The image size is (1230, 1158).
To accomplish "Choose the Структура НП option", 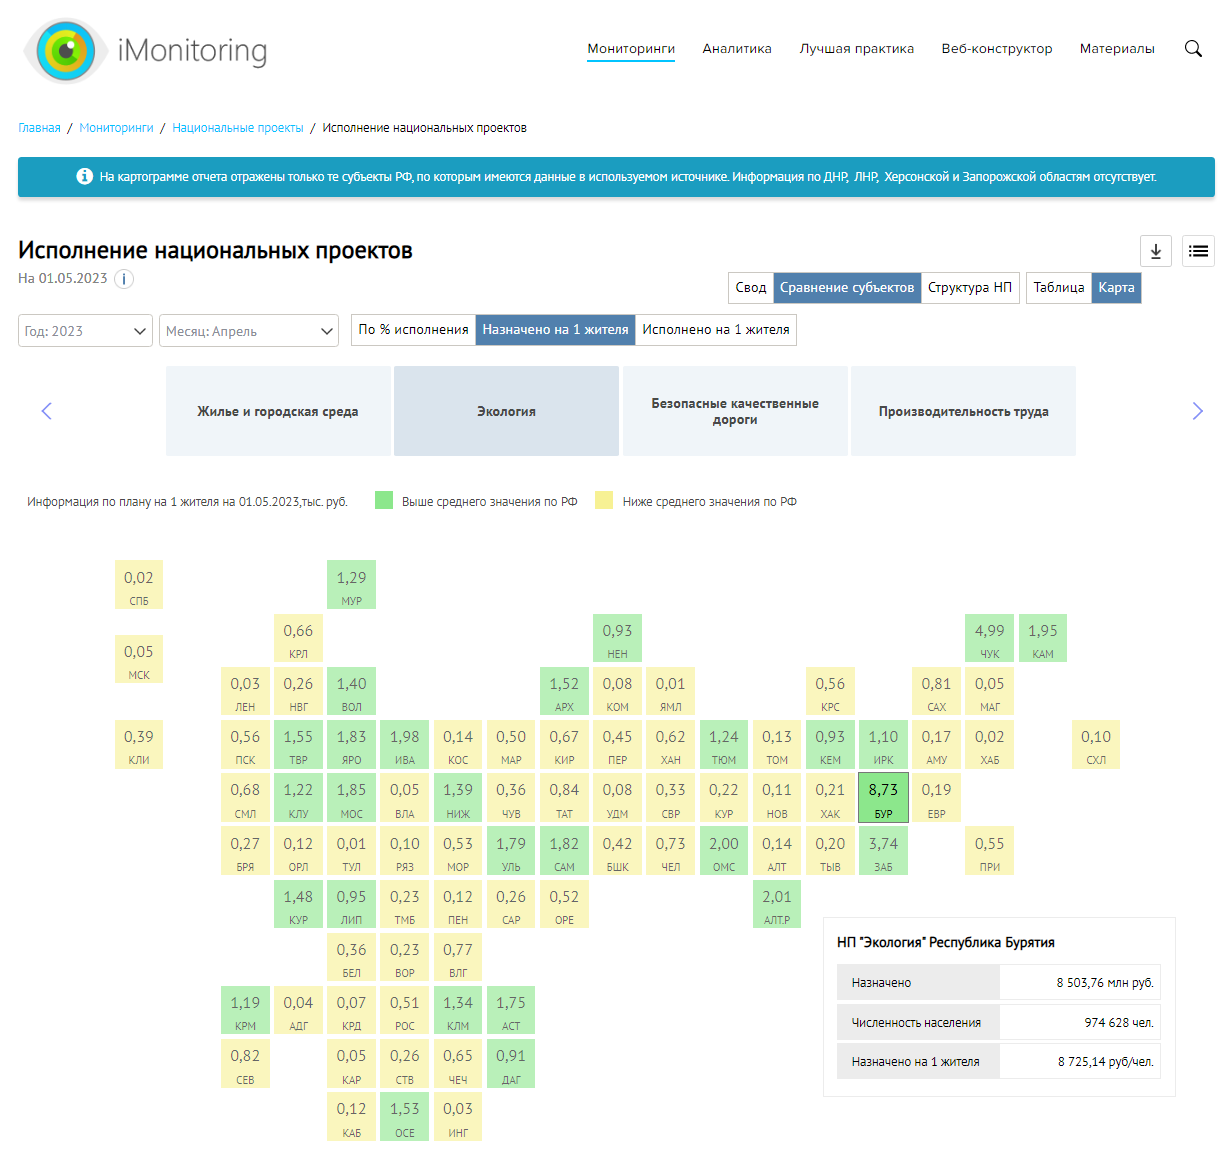I will click(x=969, y=288).
